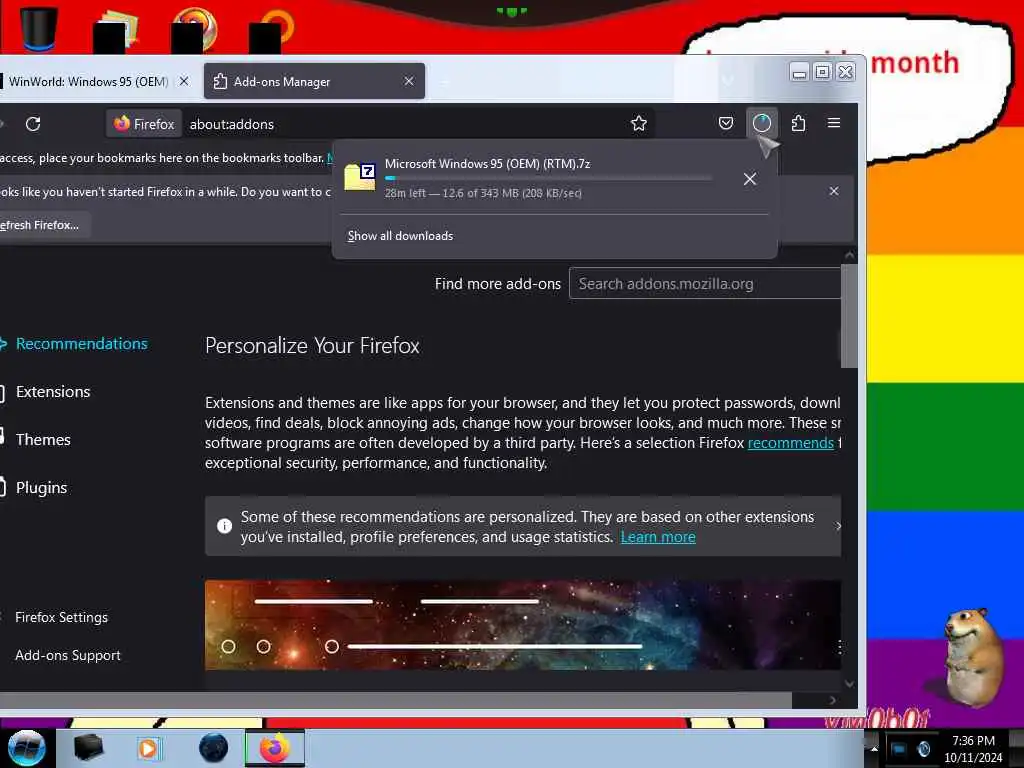The width and height of the screenshot is (1024, 768).
Task: Open the Extensions puzzle-piece toolbar icon
Action: 798,123
